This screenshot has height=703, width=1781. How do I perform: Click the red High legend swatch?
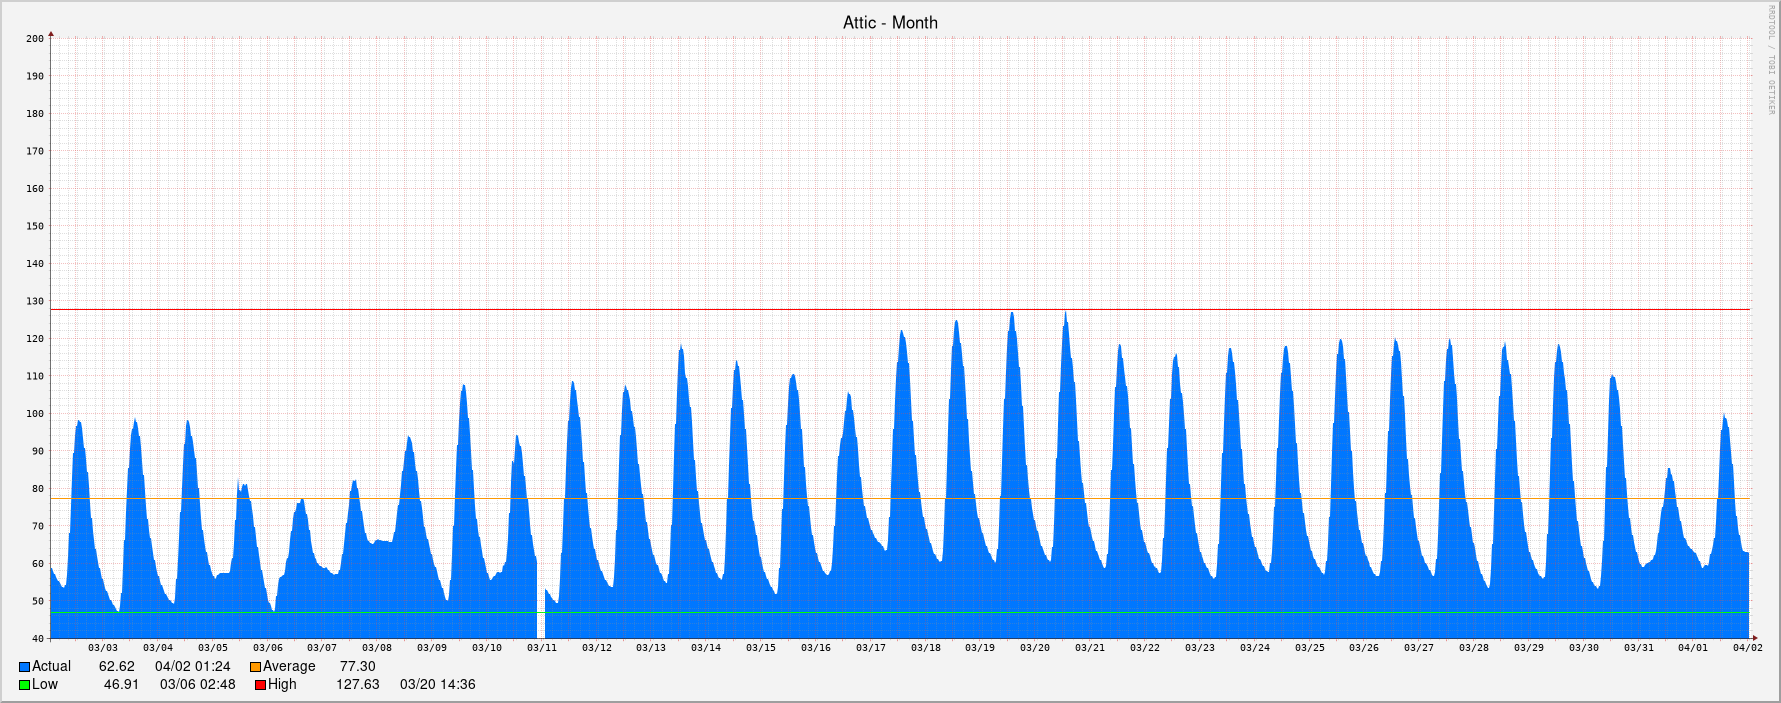260,685
